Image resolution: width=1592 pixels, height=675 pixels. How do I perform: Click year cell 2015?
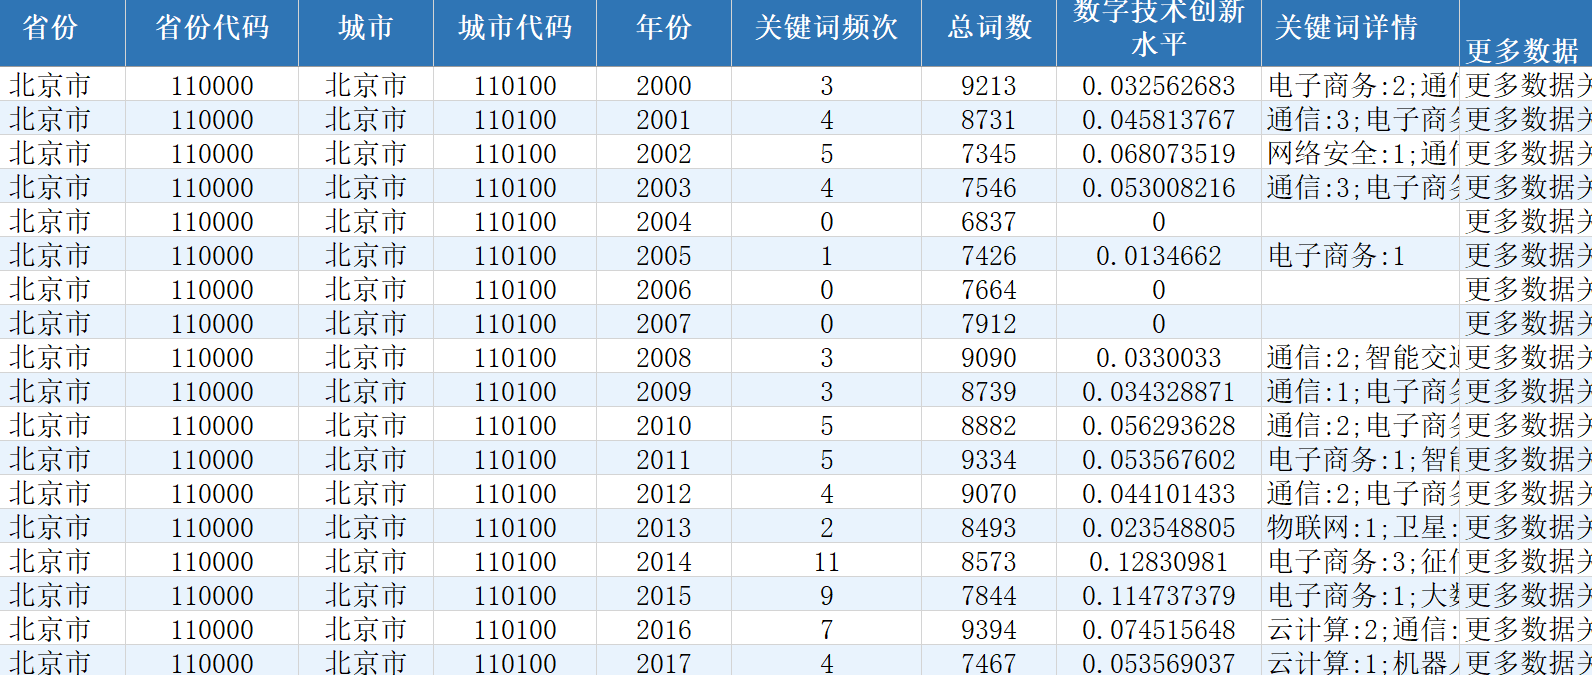pos(664,596)
